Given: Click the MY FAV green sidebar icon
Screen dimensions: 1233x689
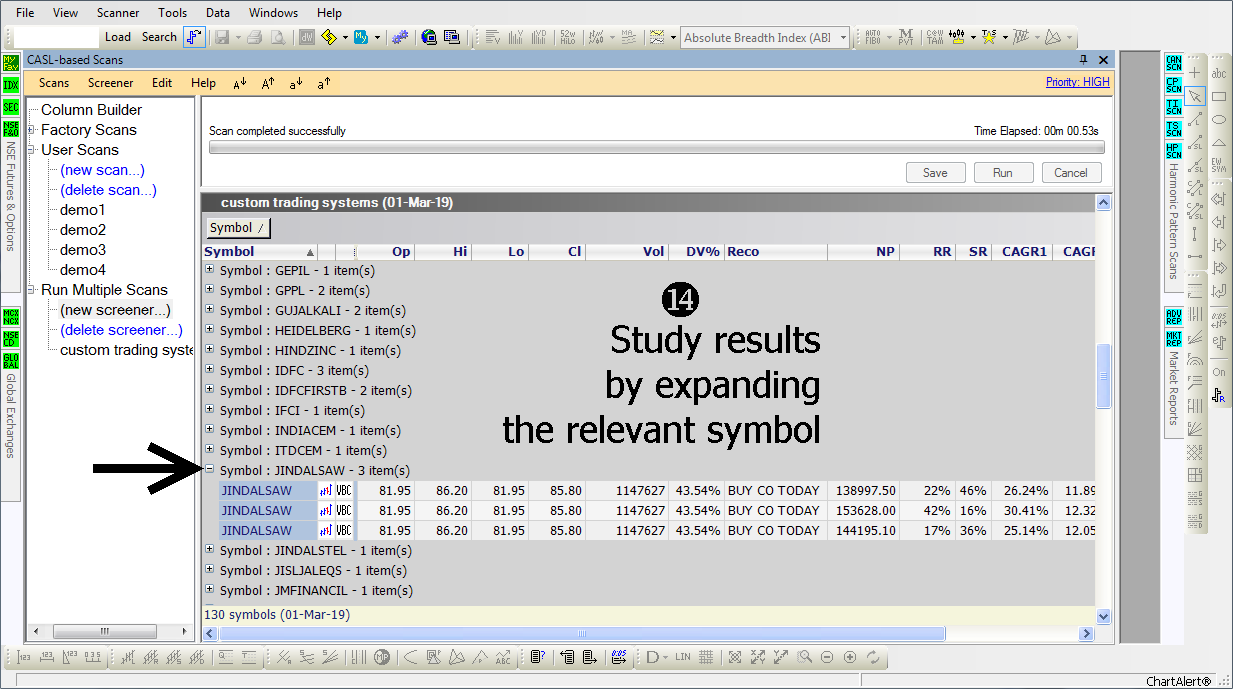Looking at the screenshot, I should tap(11, 65).
